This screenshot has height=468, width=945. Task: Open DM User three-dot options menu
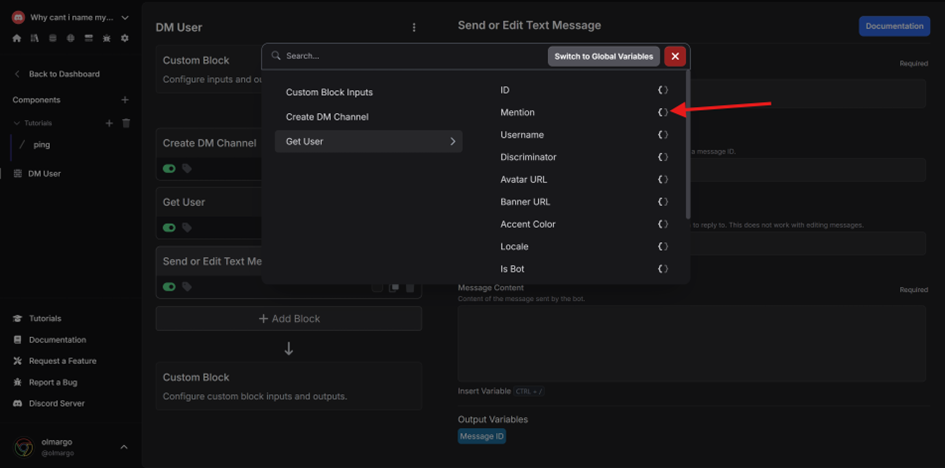[413, 28]
